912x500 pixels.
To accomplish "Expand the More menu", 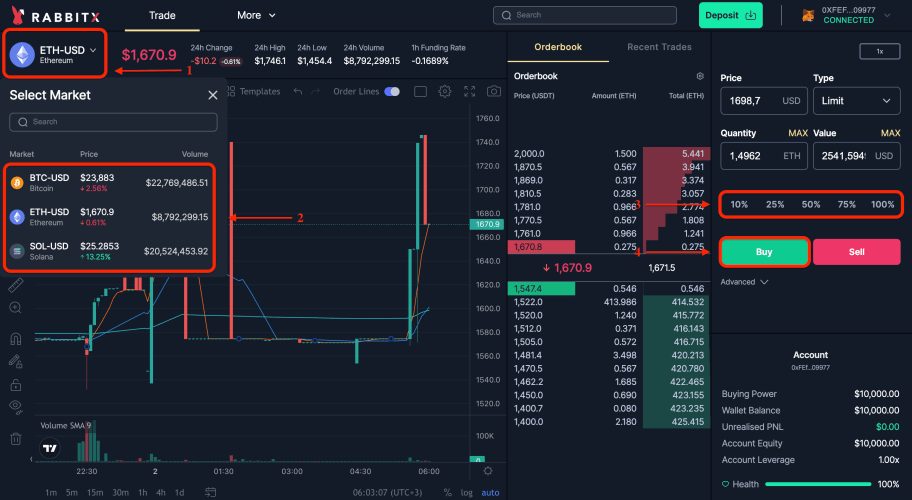I will [x=256, y=16].
